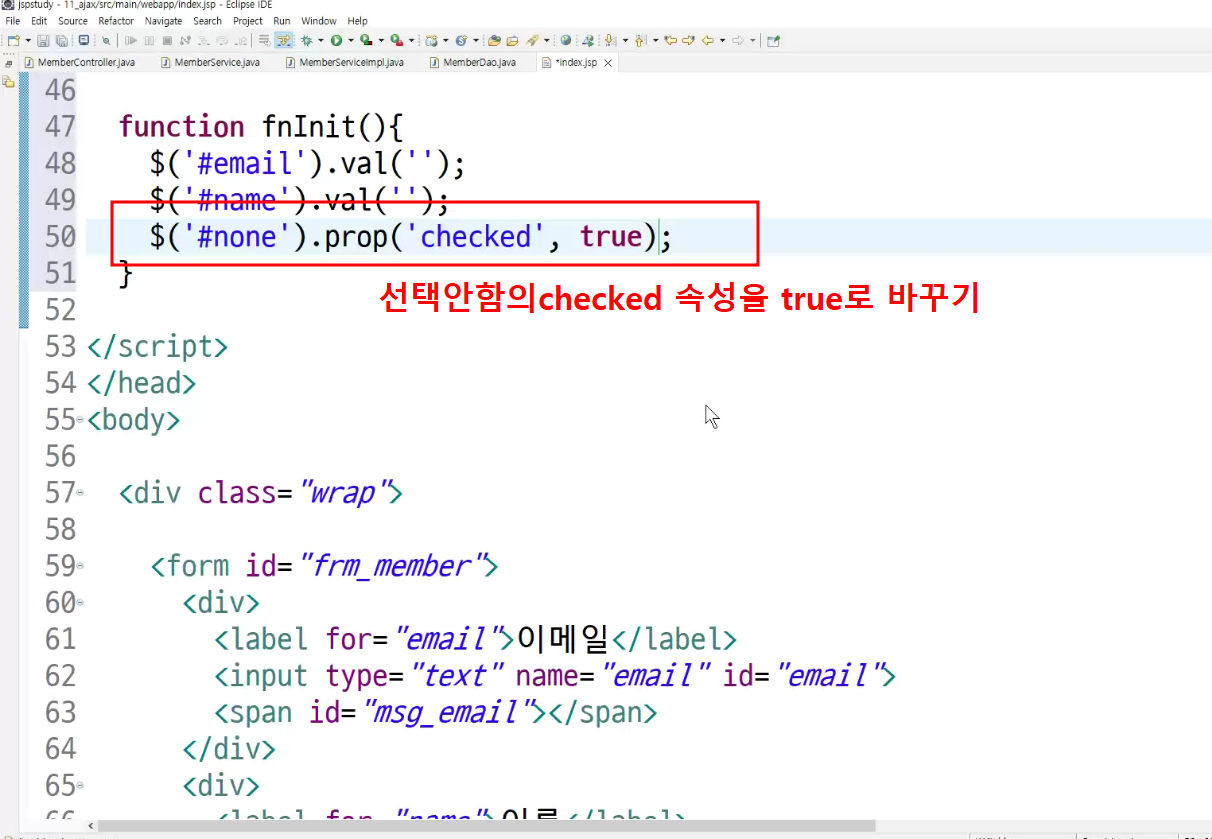Screen dimensions: 1212x839
Task: Click the Step Over icon
Action: point(222,40)
